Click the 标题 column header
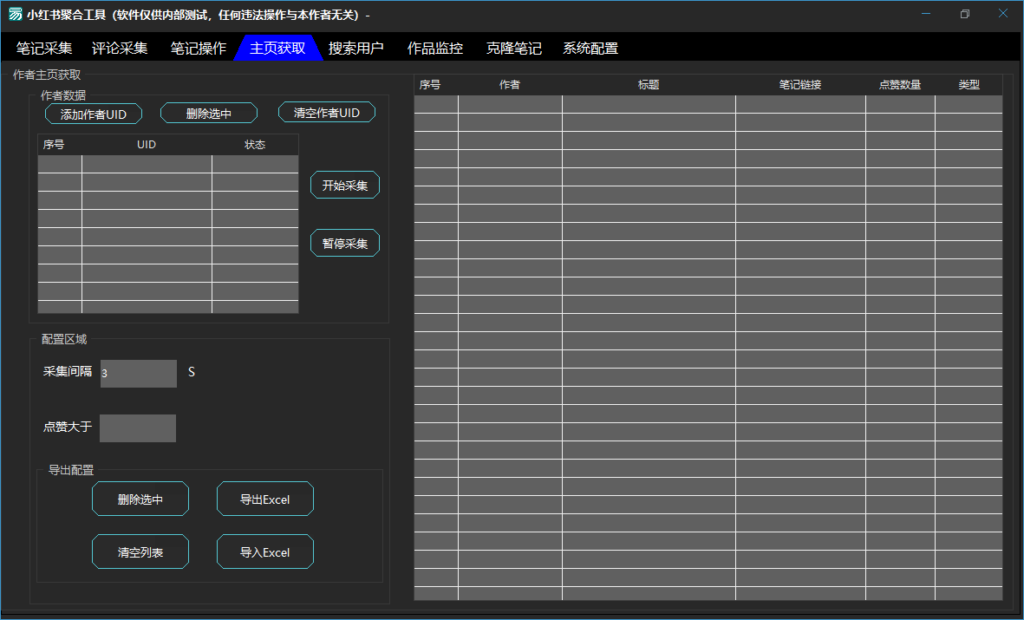Viewport: 1024px width, 620px height. point(648,84)
